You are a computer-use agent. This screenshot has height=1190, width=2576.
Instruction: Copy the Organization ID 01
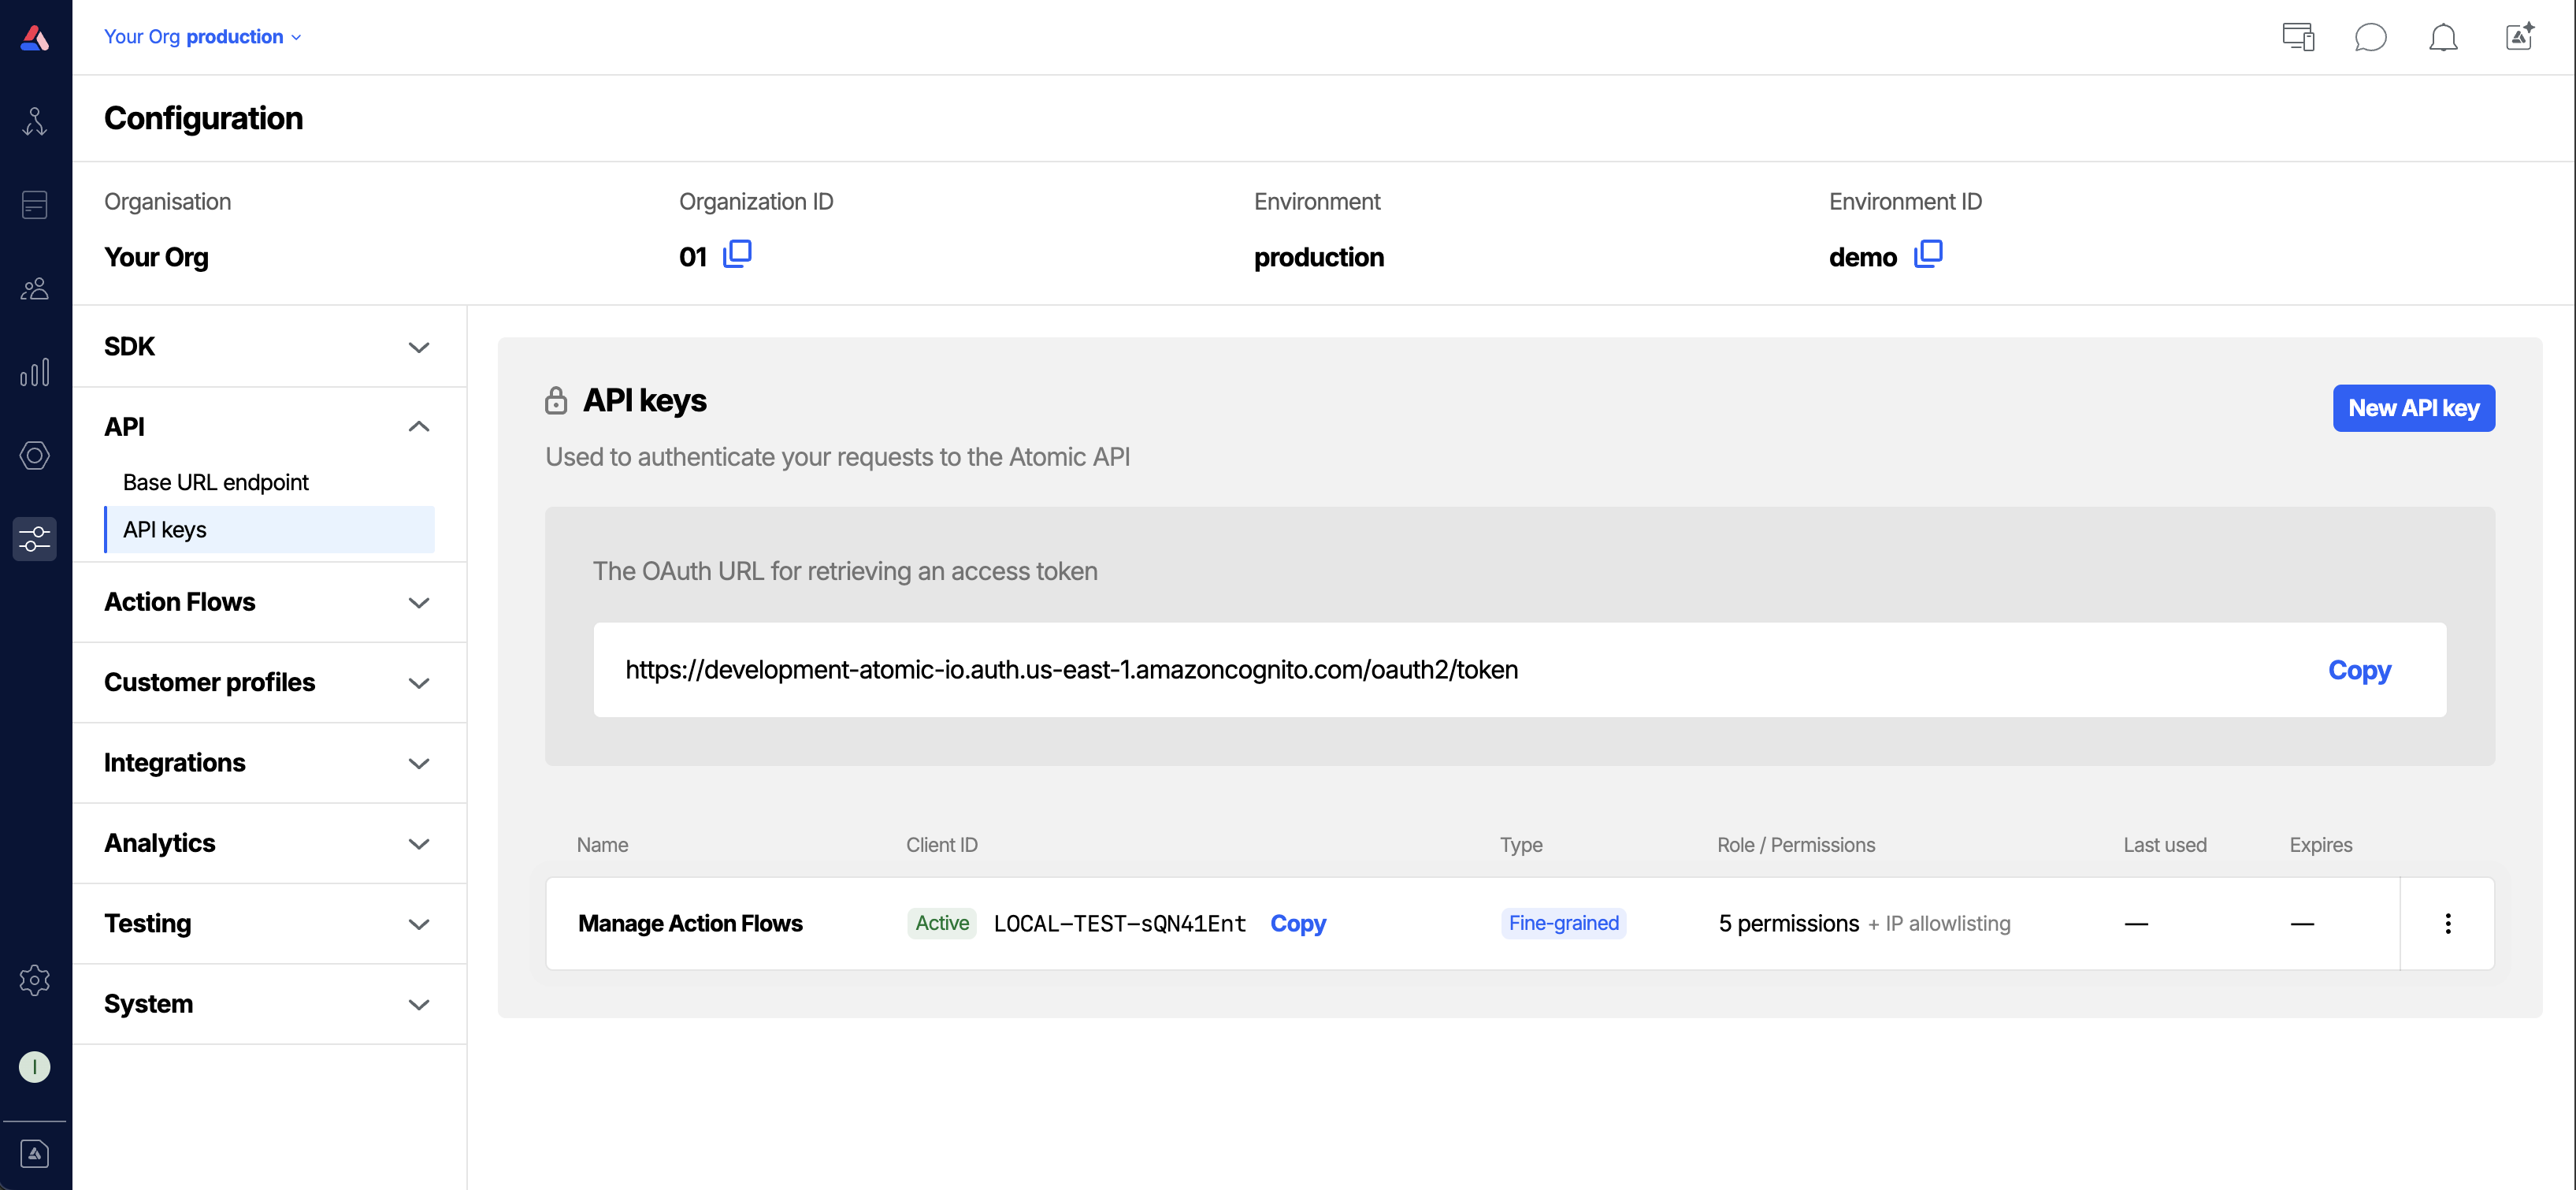(737, 255)
